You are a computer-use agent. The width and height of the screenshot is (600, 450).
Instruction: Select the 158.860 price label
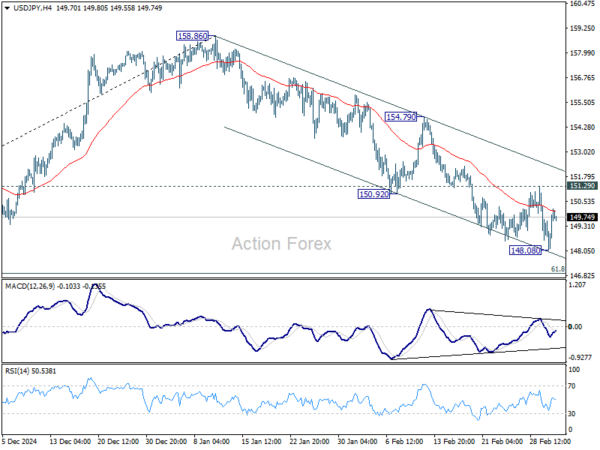point(192,36)
